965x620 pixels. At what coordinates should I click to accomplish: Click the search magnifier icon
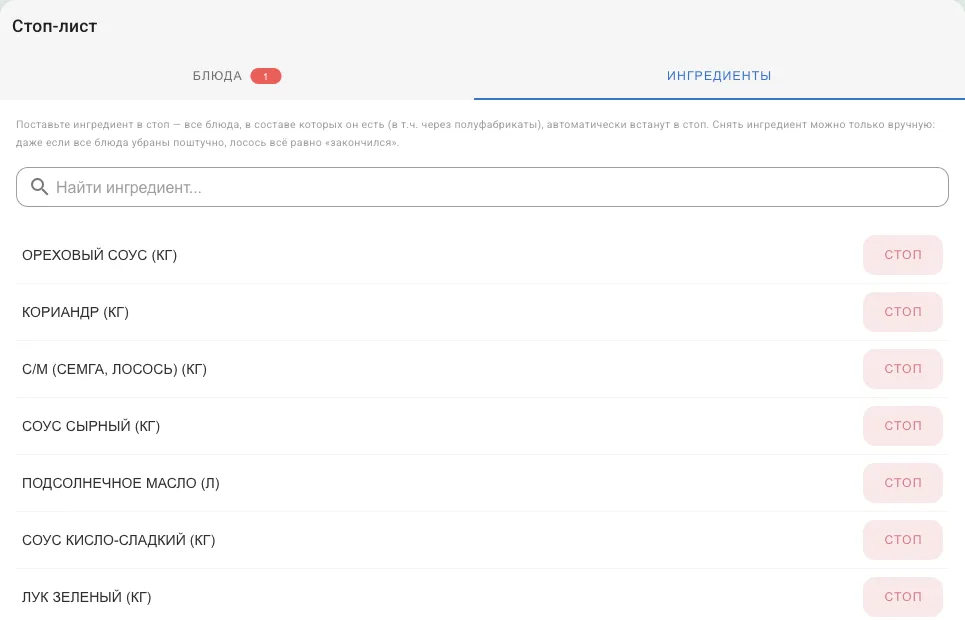pos(39,187)
